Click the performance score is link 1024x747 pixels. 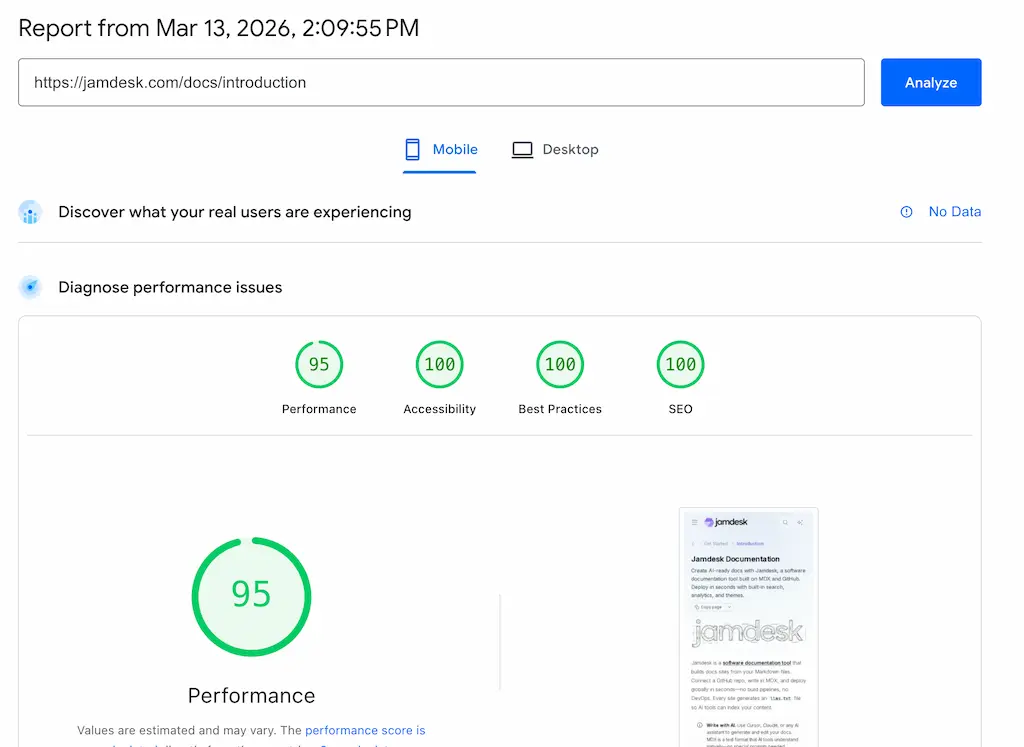(365, 730)
